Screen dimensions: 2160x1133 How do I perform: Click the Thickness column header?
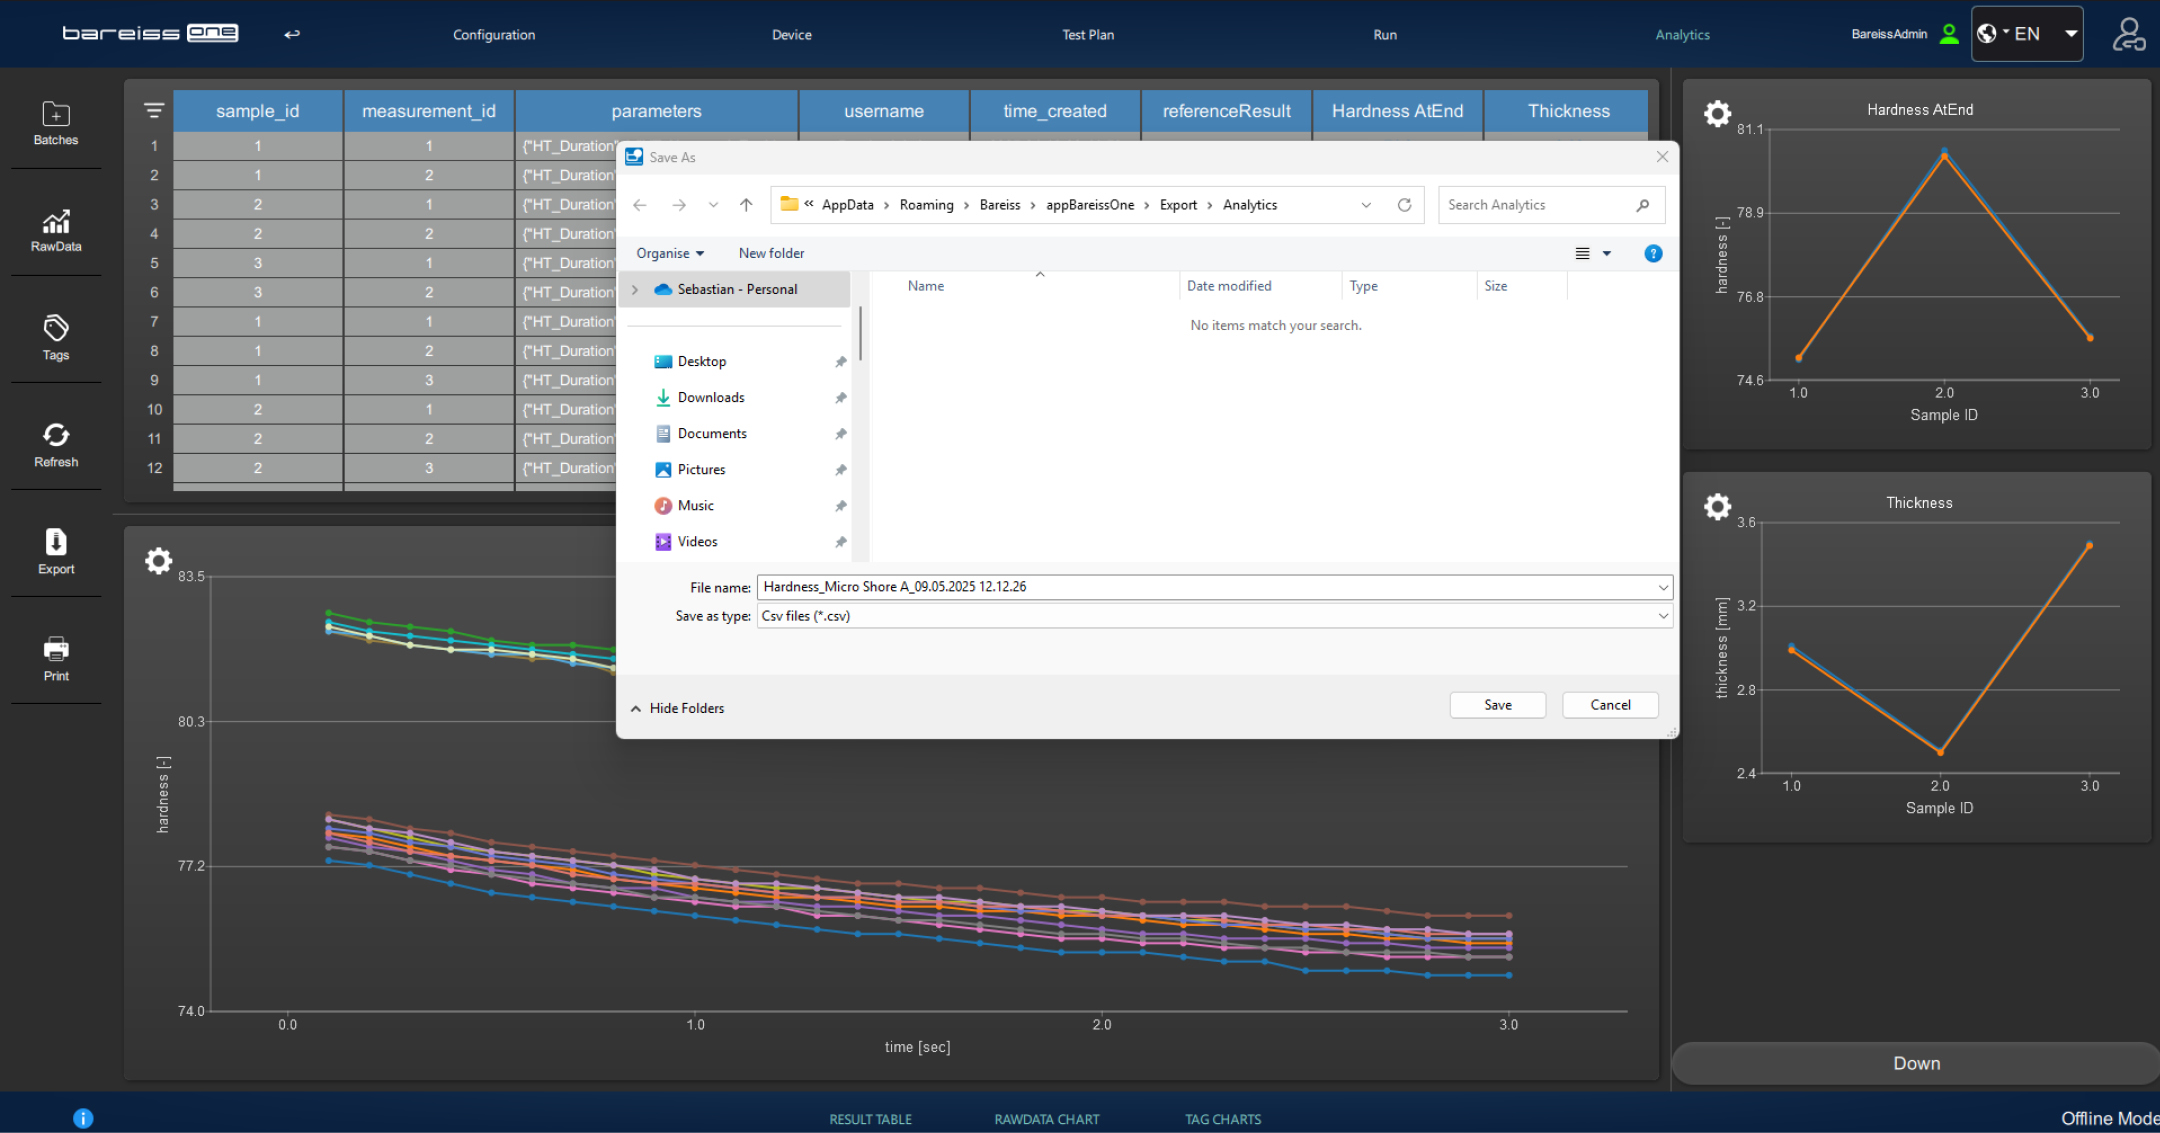click(1568, 111)
